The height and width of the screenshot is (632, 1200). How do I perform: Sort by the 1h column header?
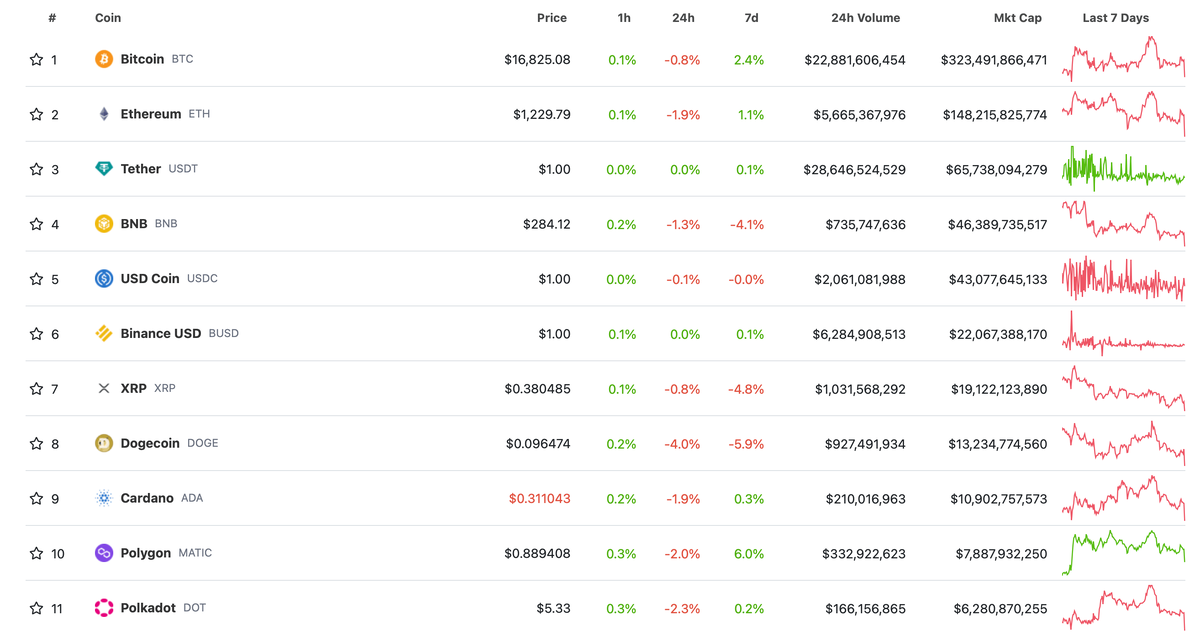[624, 18]
